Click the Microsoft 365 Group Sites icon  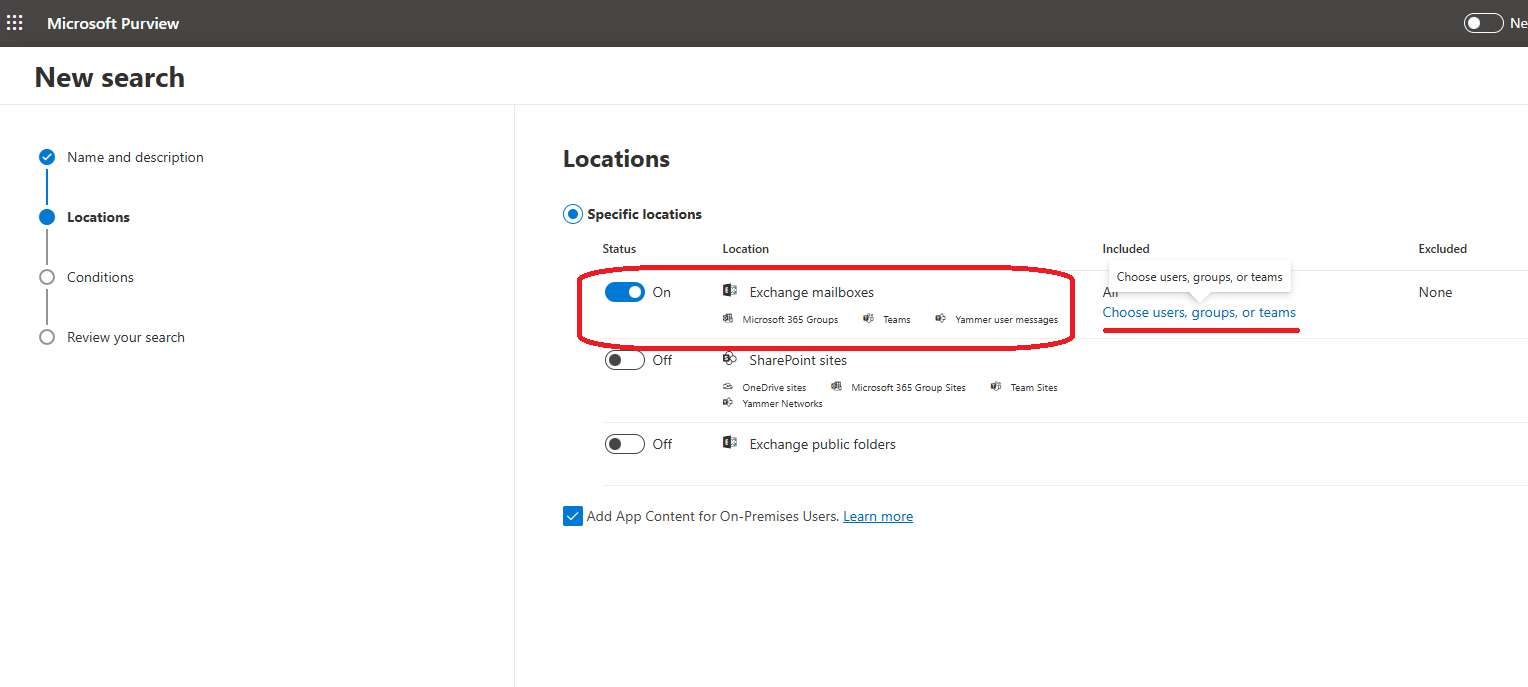(x=837, y=387)
